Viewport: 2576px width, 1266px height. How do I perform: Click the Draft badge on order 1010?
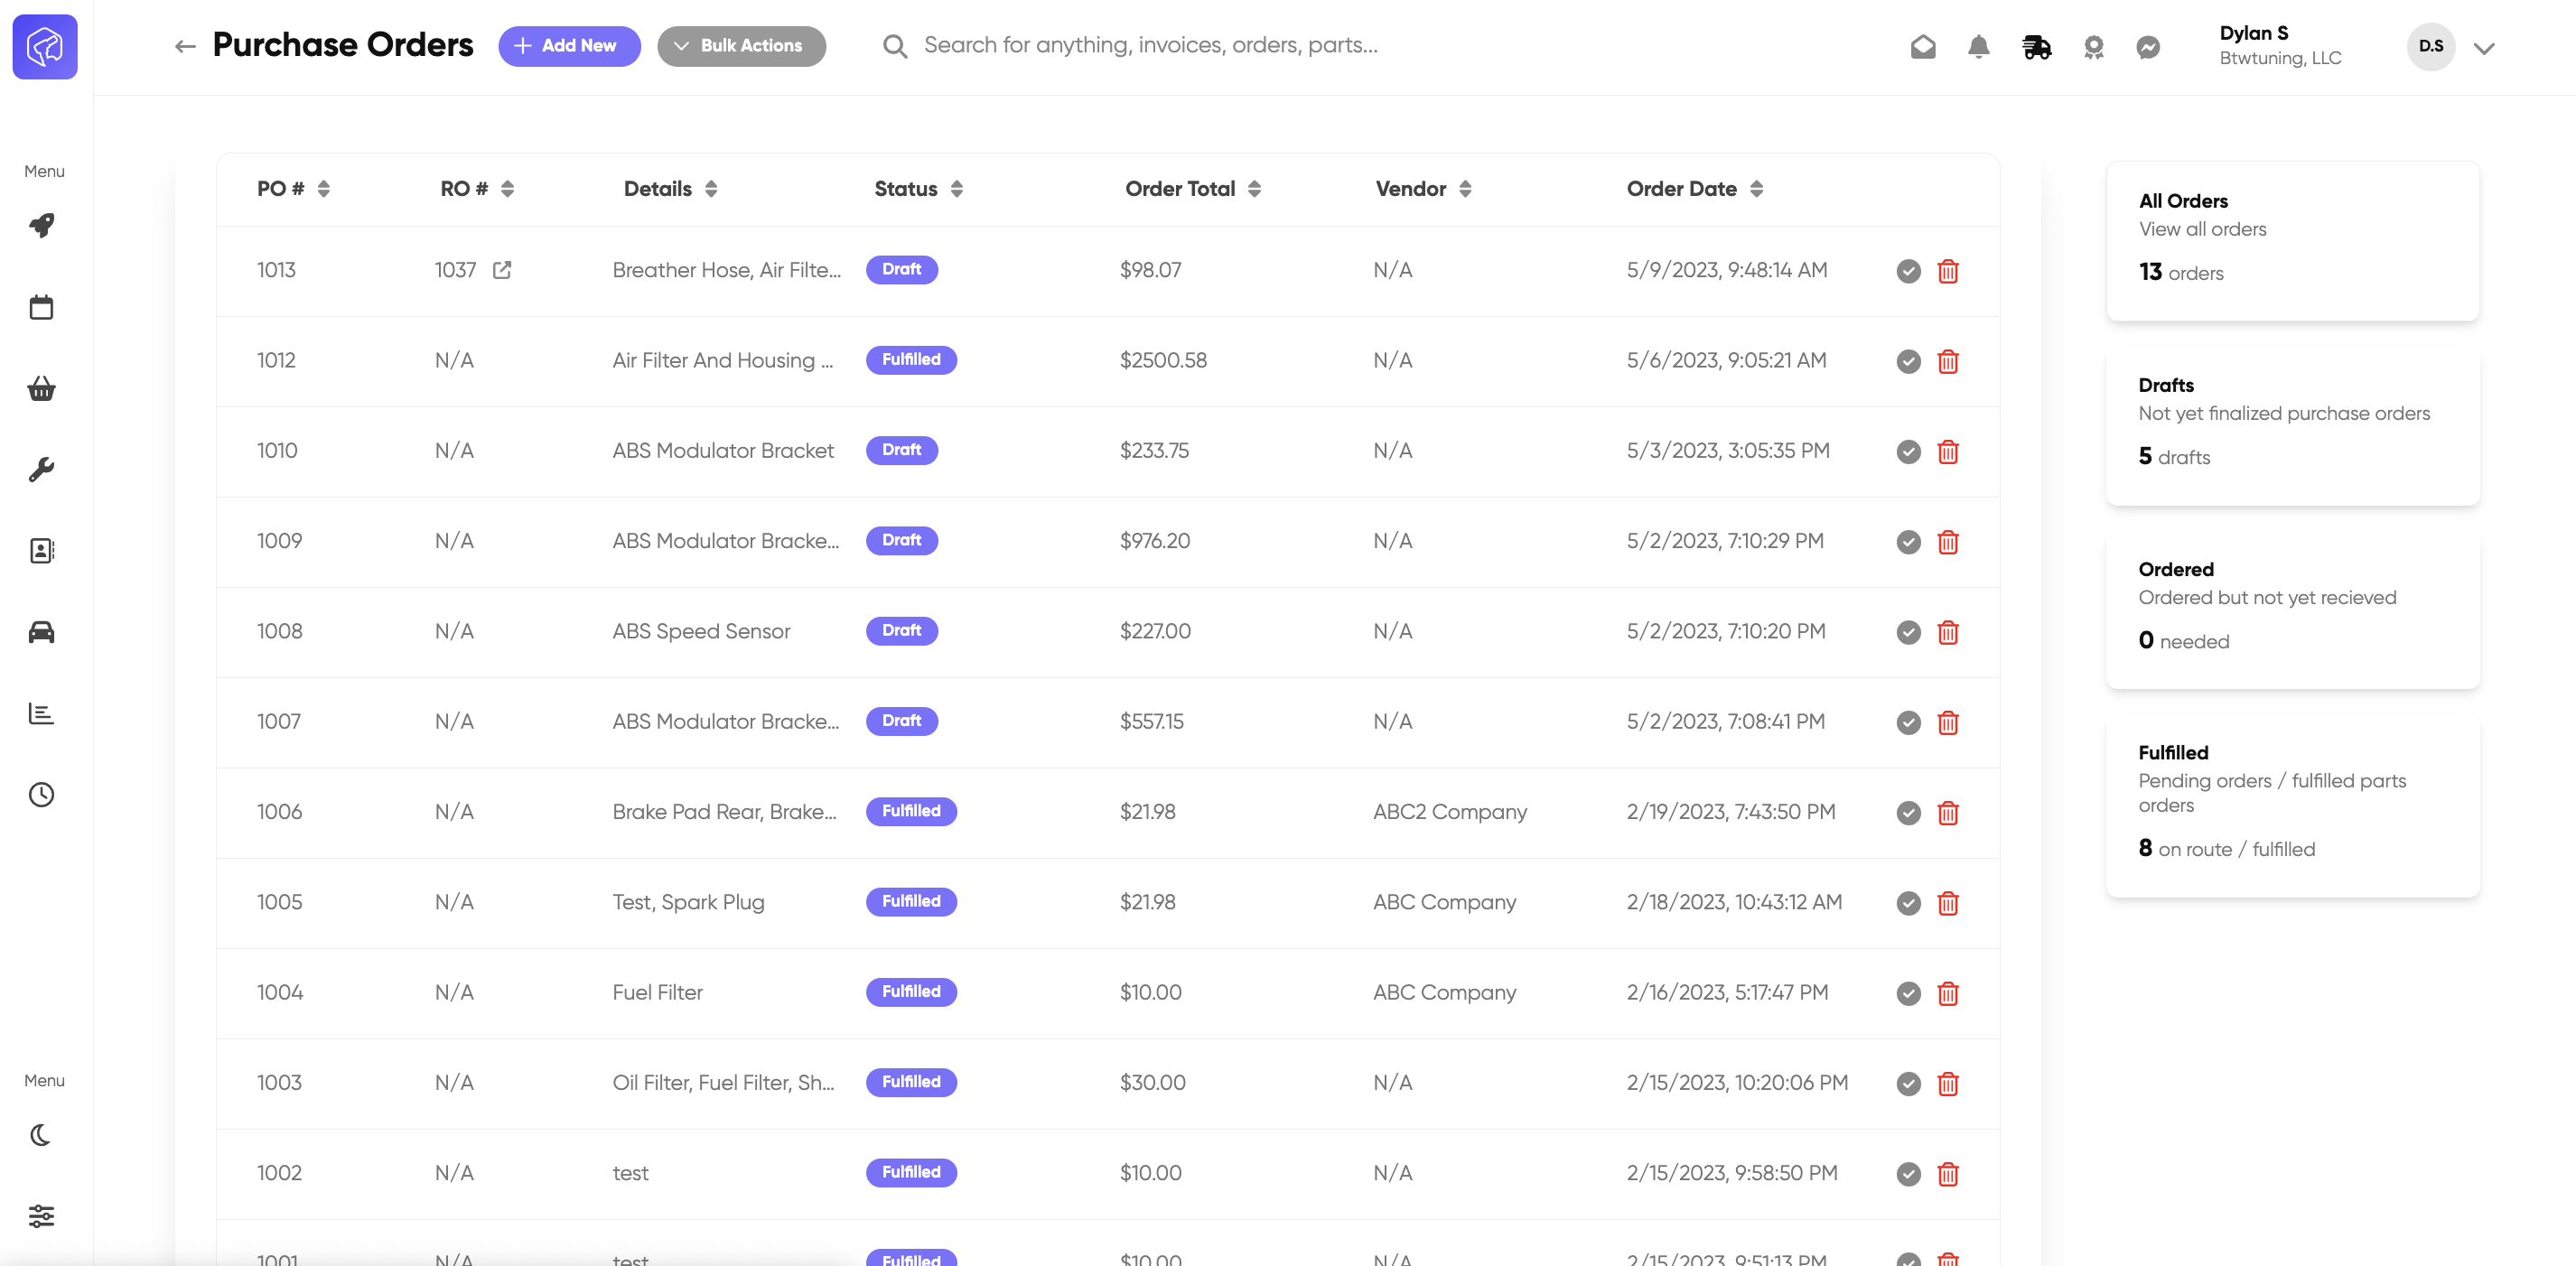901,450
